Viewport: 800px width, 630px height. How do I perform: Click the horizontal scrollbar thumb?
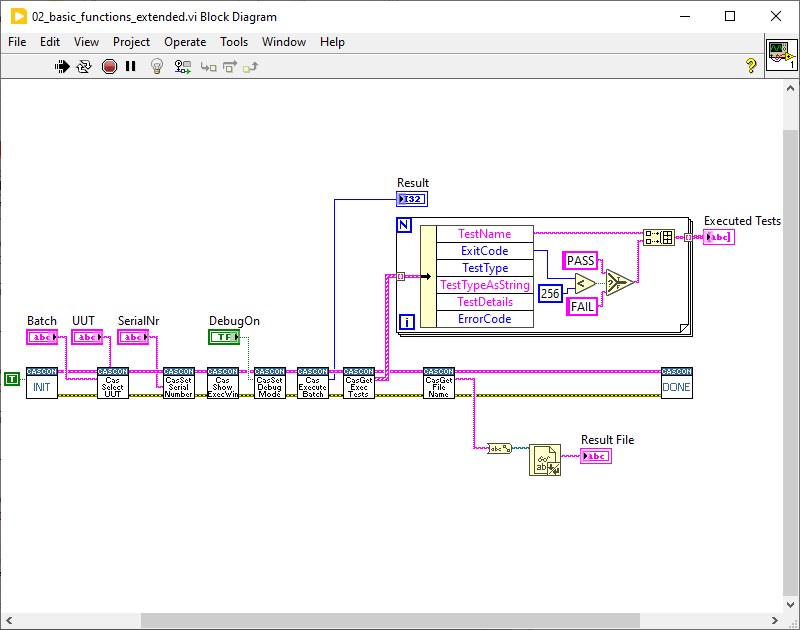pos(390,620)
